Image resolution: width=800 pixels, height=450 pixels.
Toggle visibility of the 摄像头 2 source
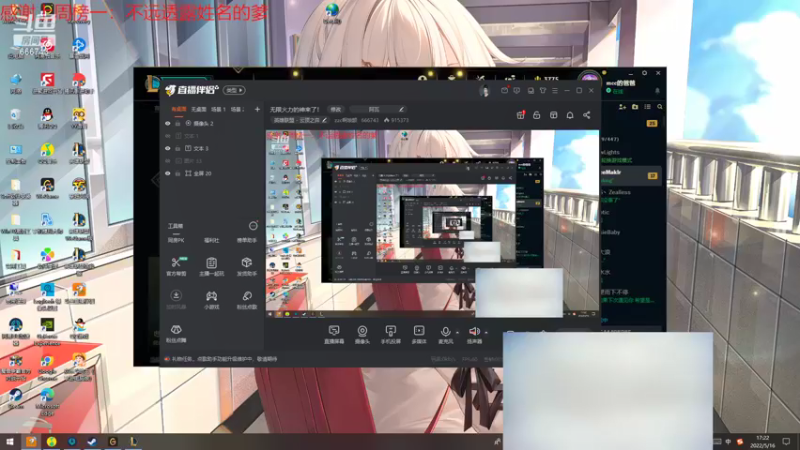167,123
